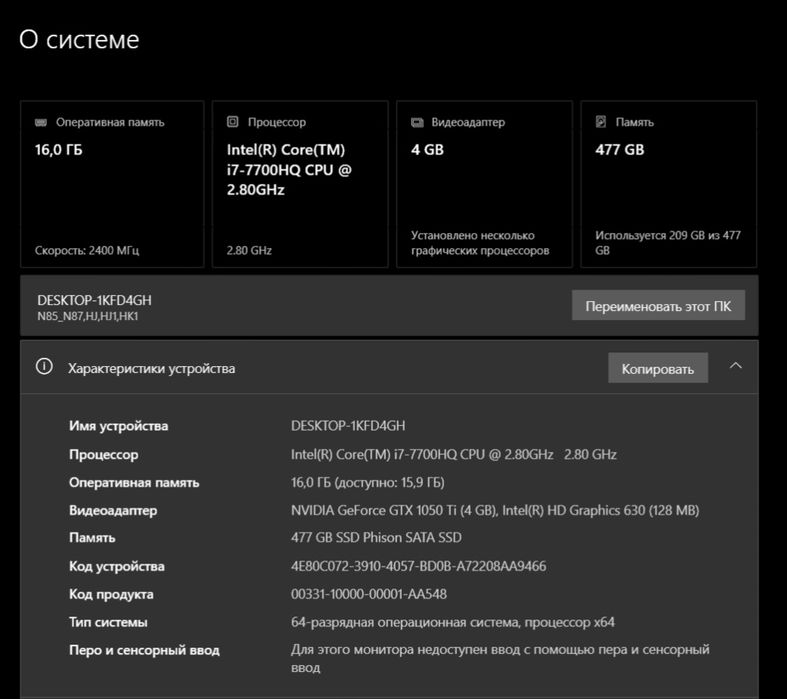
Task: Click the info circle icon near Характеристики устройства
Action: pyautogui.click(x=44, y=367)
